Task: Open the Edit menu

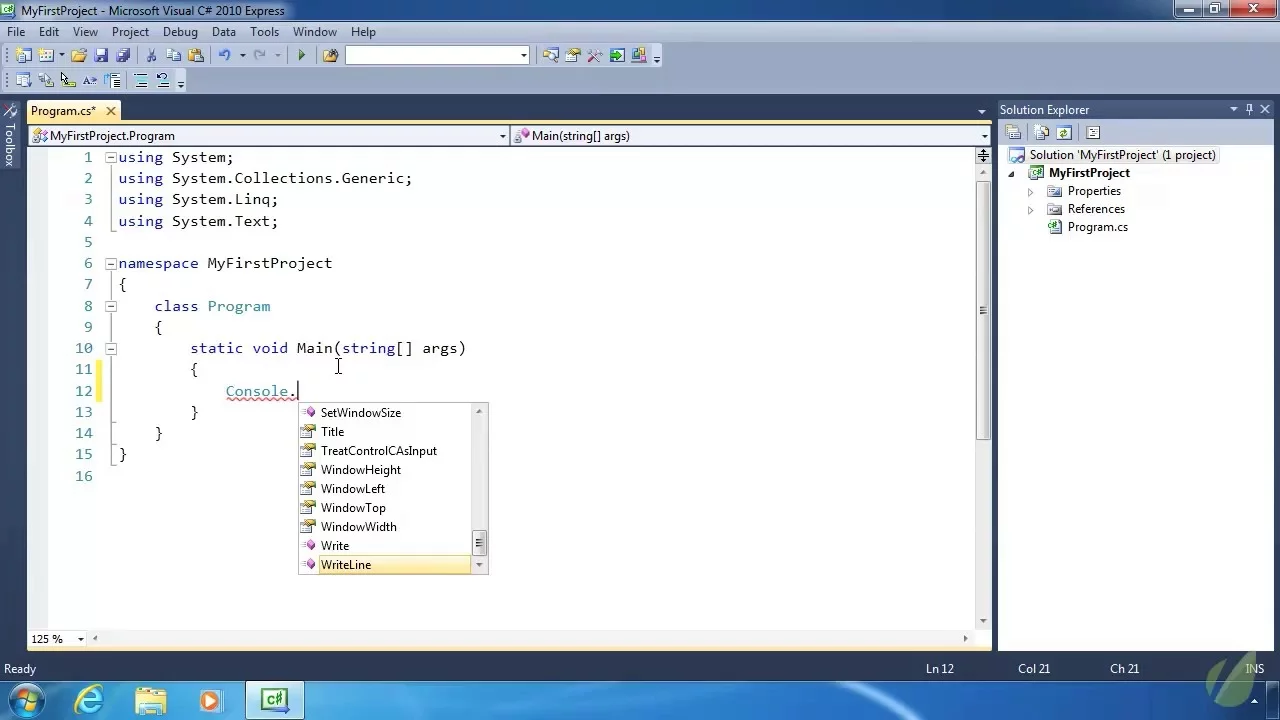Action: point(48,32)
